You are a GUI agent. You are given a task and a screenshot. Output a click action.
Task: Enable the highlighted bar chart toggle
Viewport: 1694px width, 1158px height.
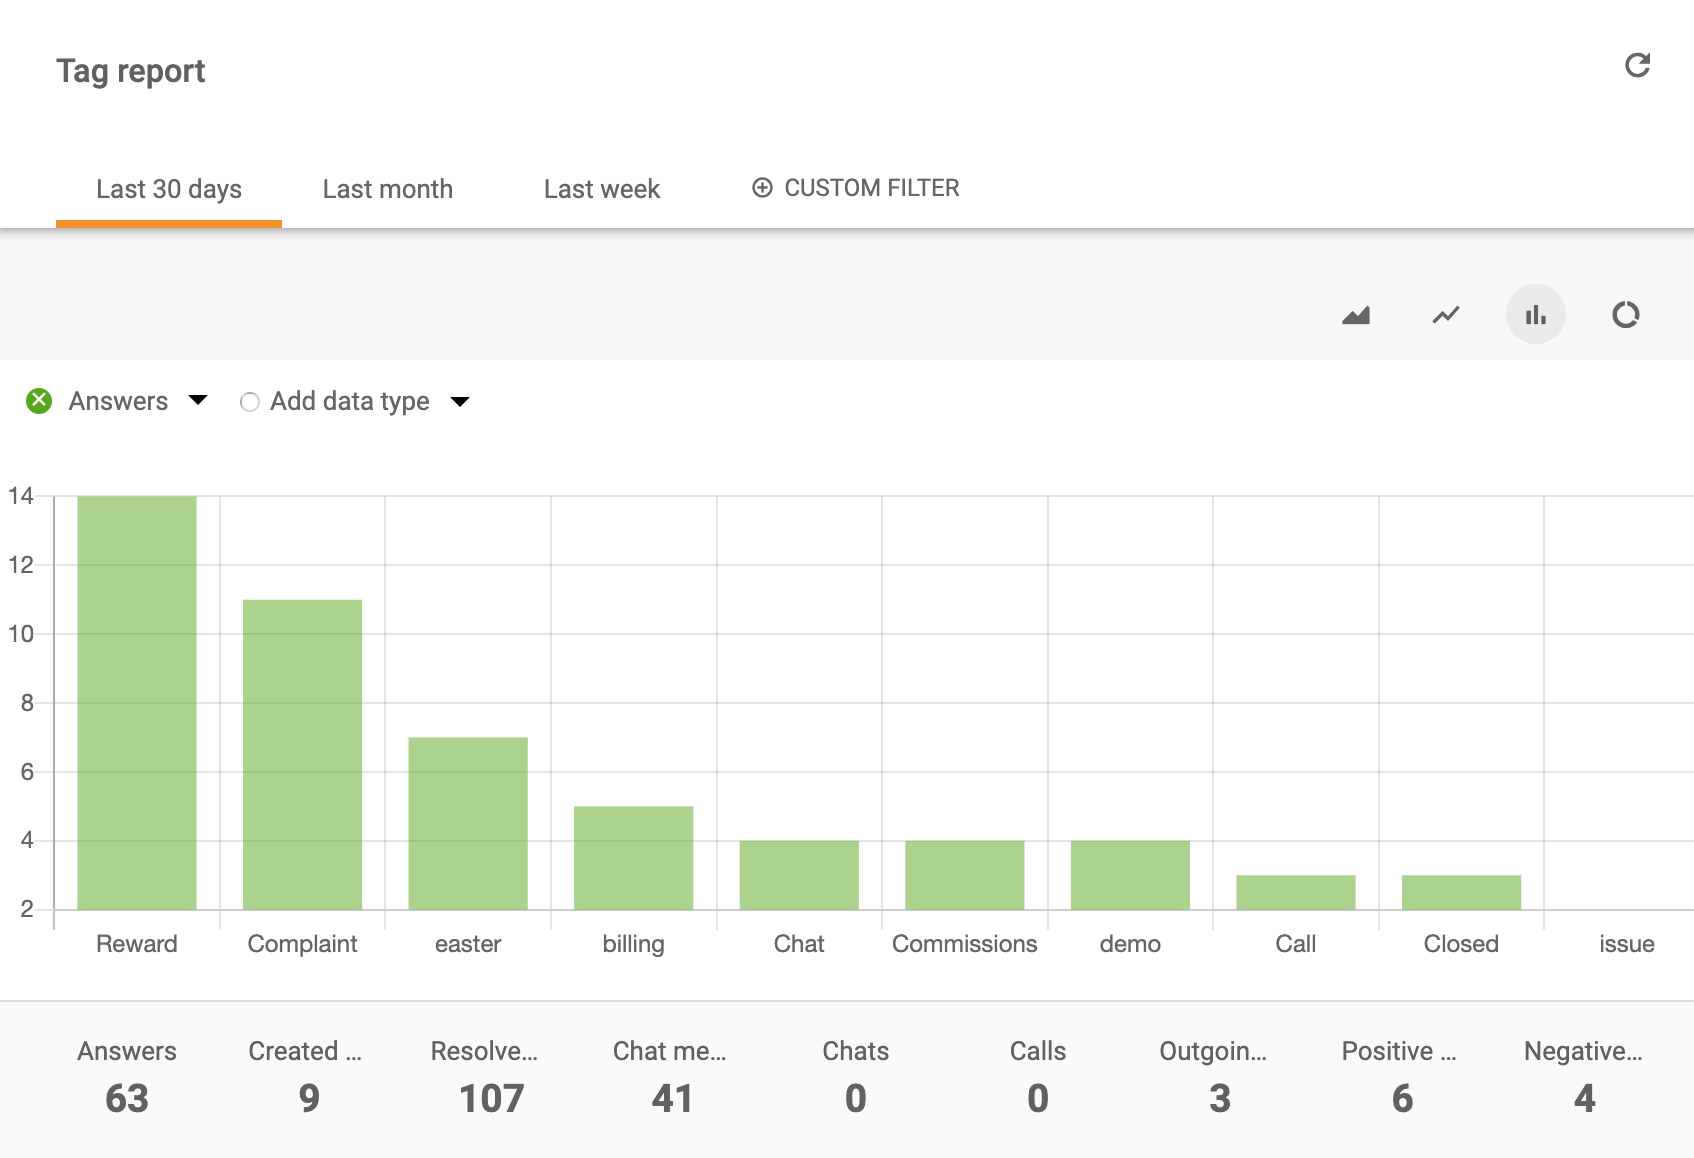point(1536,313)
